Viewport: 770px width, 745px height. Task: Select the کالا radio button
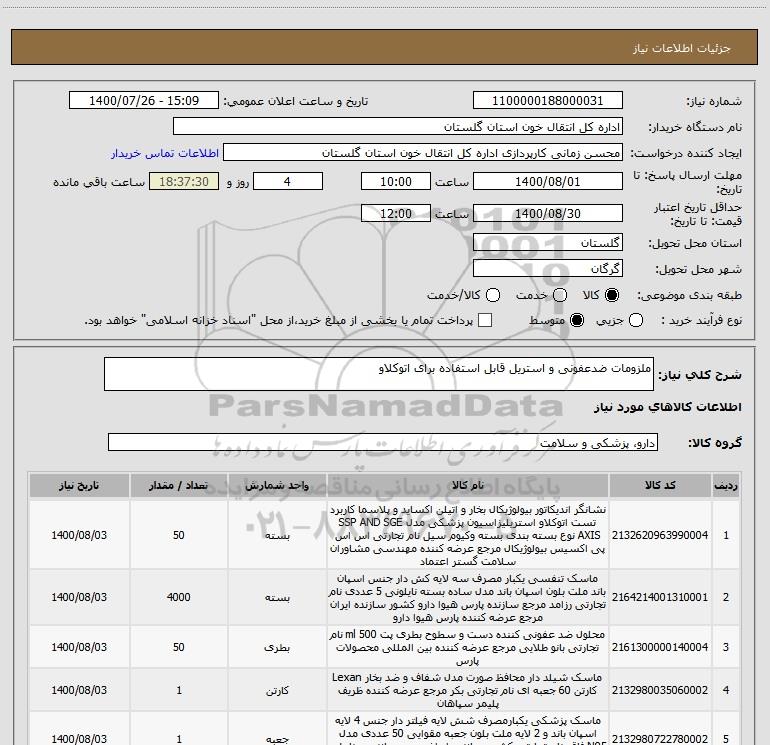611,295
